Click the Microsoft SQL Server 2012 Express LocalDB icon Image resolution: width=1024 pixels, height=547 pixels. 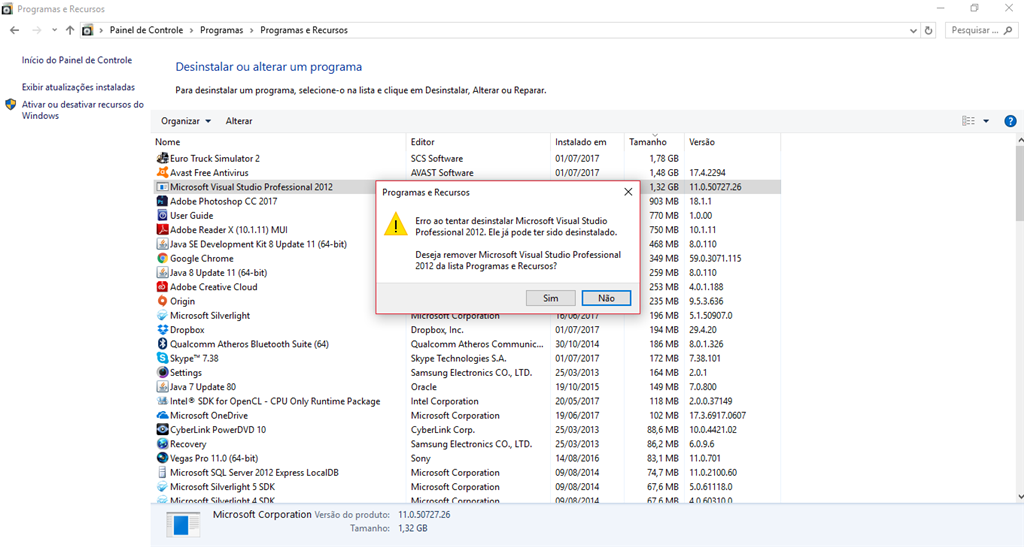pyautogui.click(x=162, y=473)
